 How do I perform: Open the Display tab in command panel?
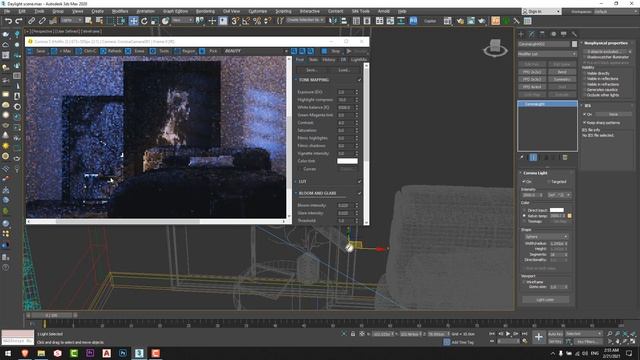click(x=564, y=34)
